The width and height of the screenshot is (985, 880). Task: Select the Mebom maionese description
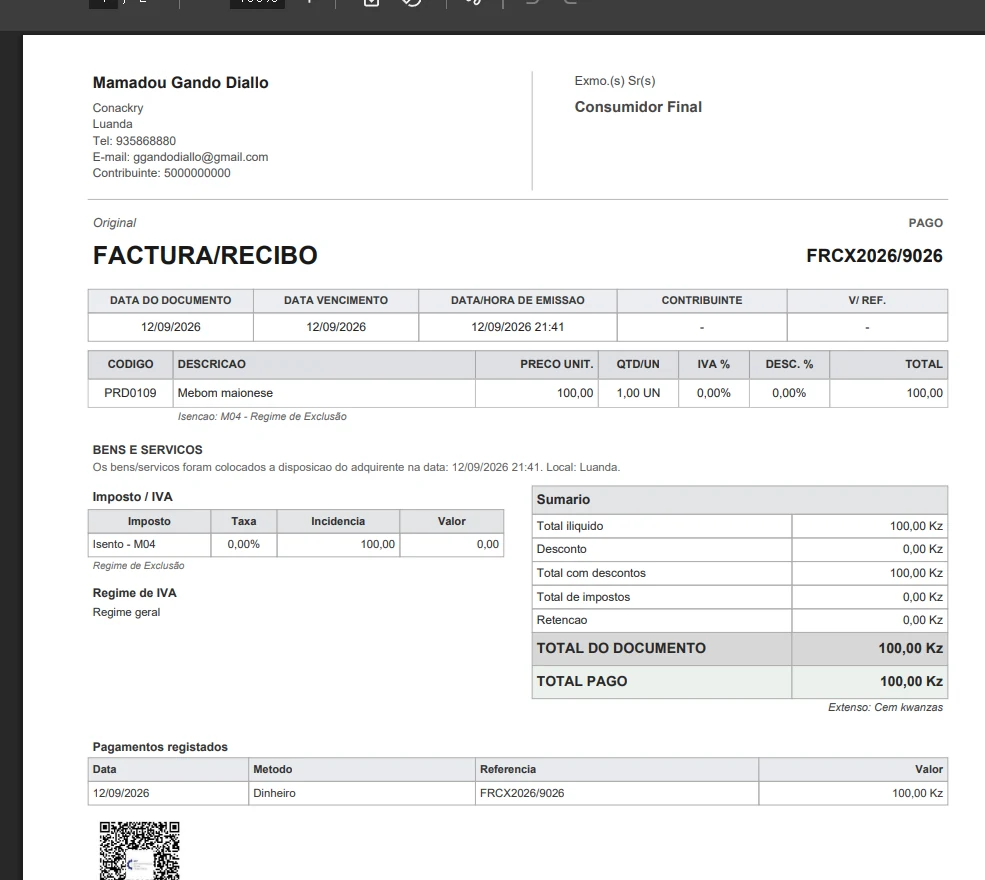pyautogui.click(x=225, y=393)
